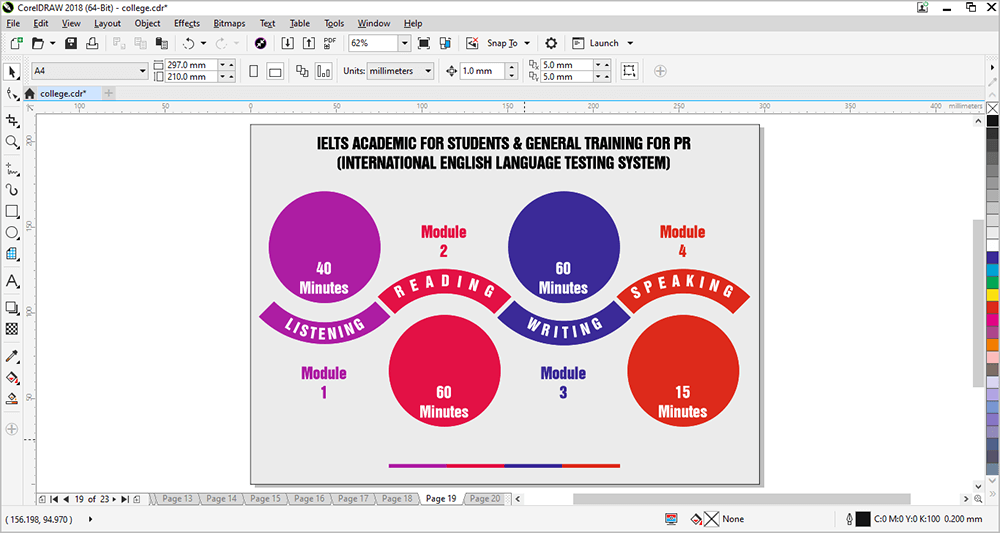
Task: Select the Crop tool
Action: point(11,120)
